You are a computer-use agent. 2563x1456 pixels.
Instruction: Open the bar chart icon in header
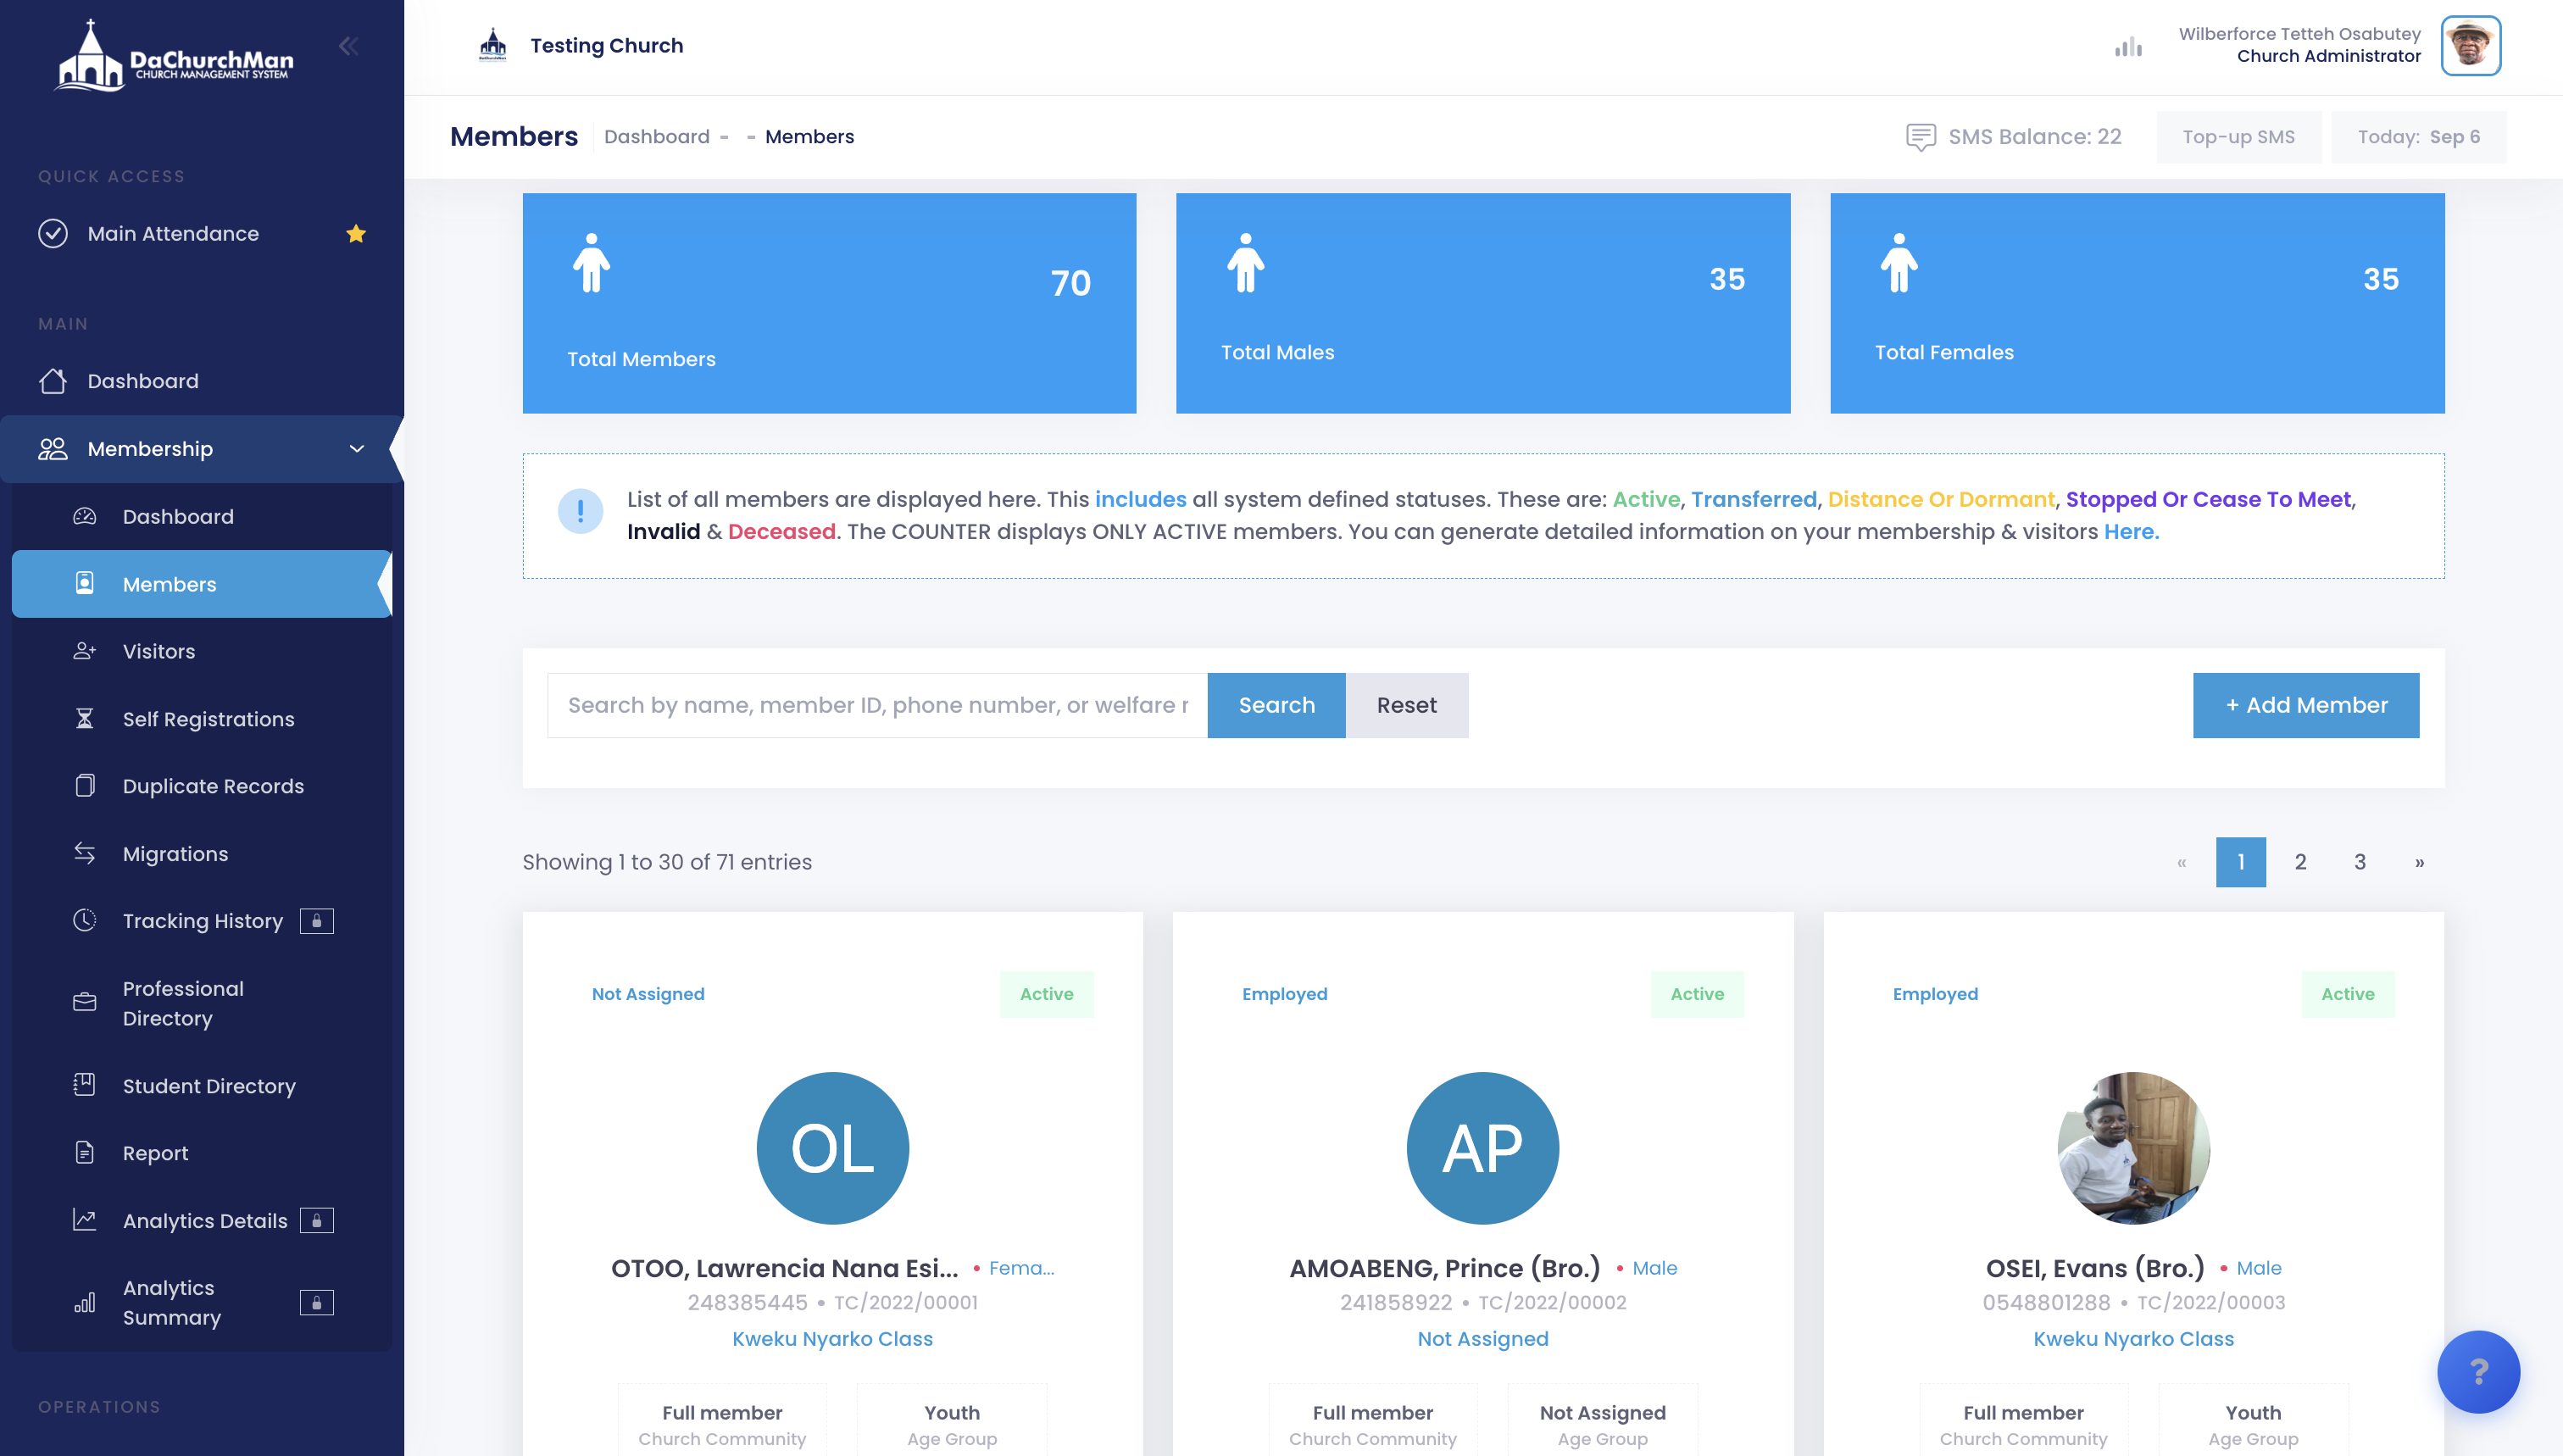click(x=2128, y=46)
